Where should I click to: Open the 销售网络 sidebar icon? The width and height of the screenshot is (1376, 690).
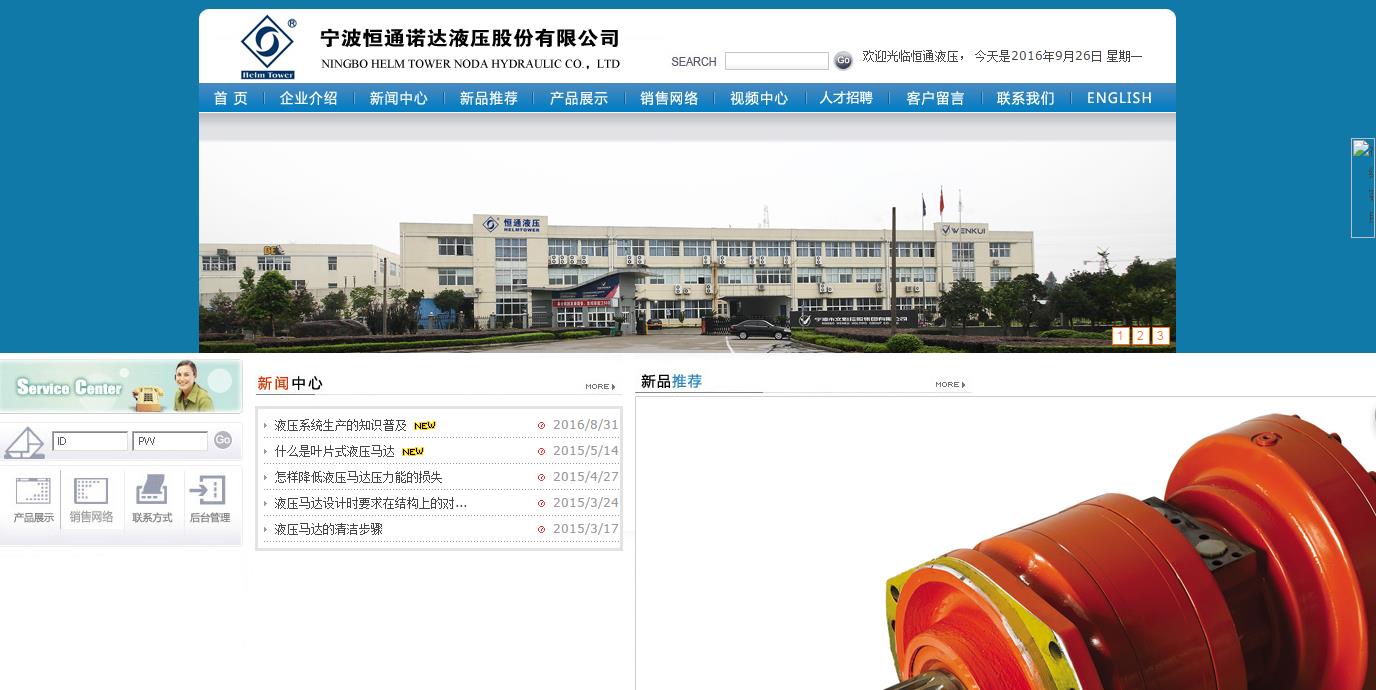point(91,500)
